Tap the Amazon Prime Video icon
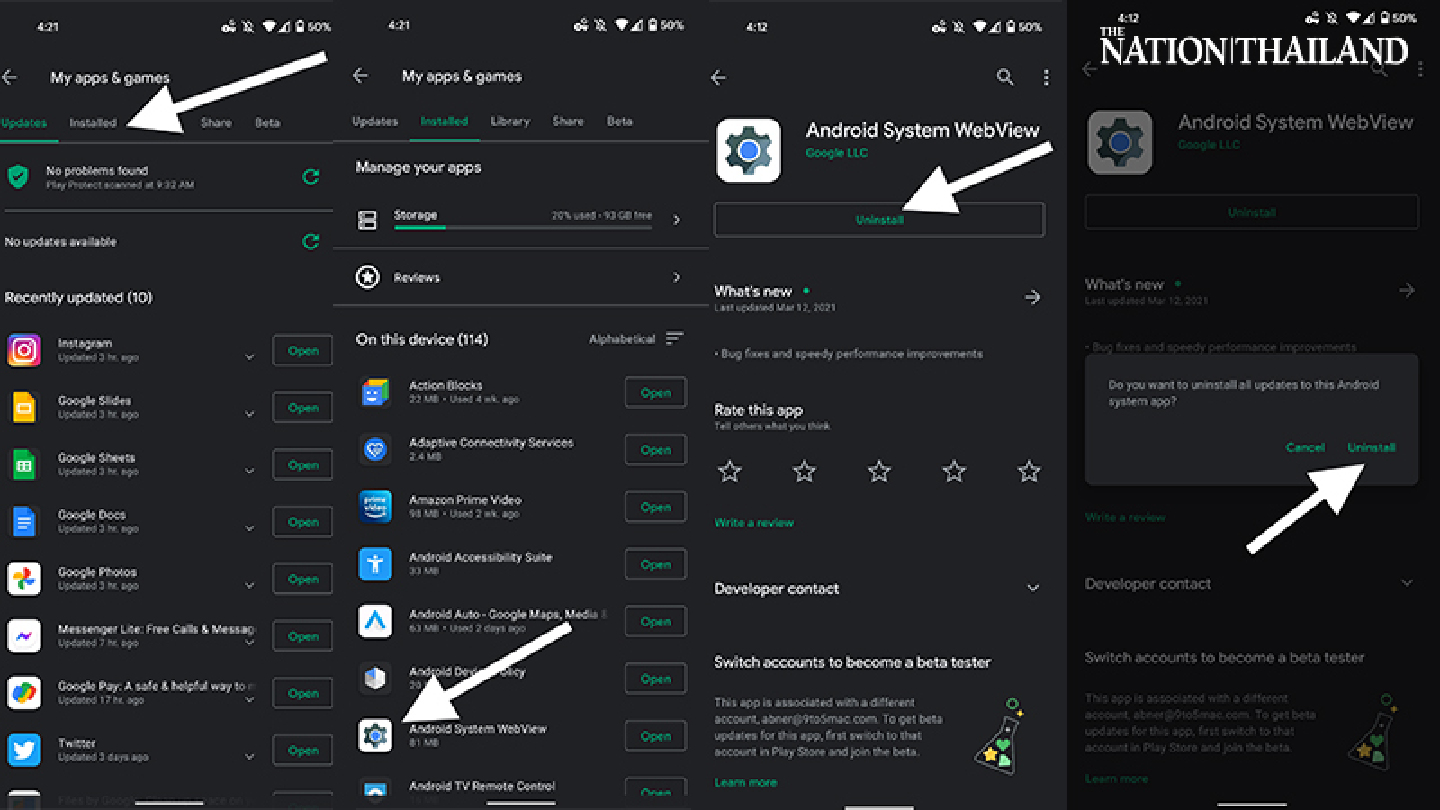 coord(375,507)
